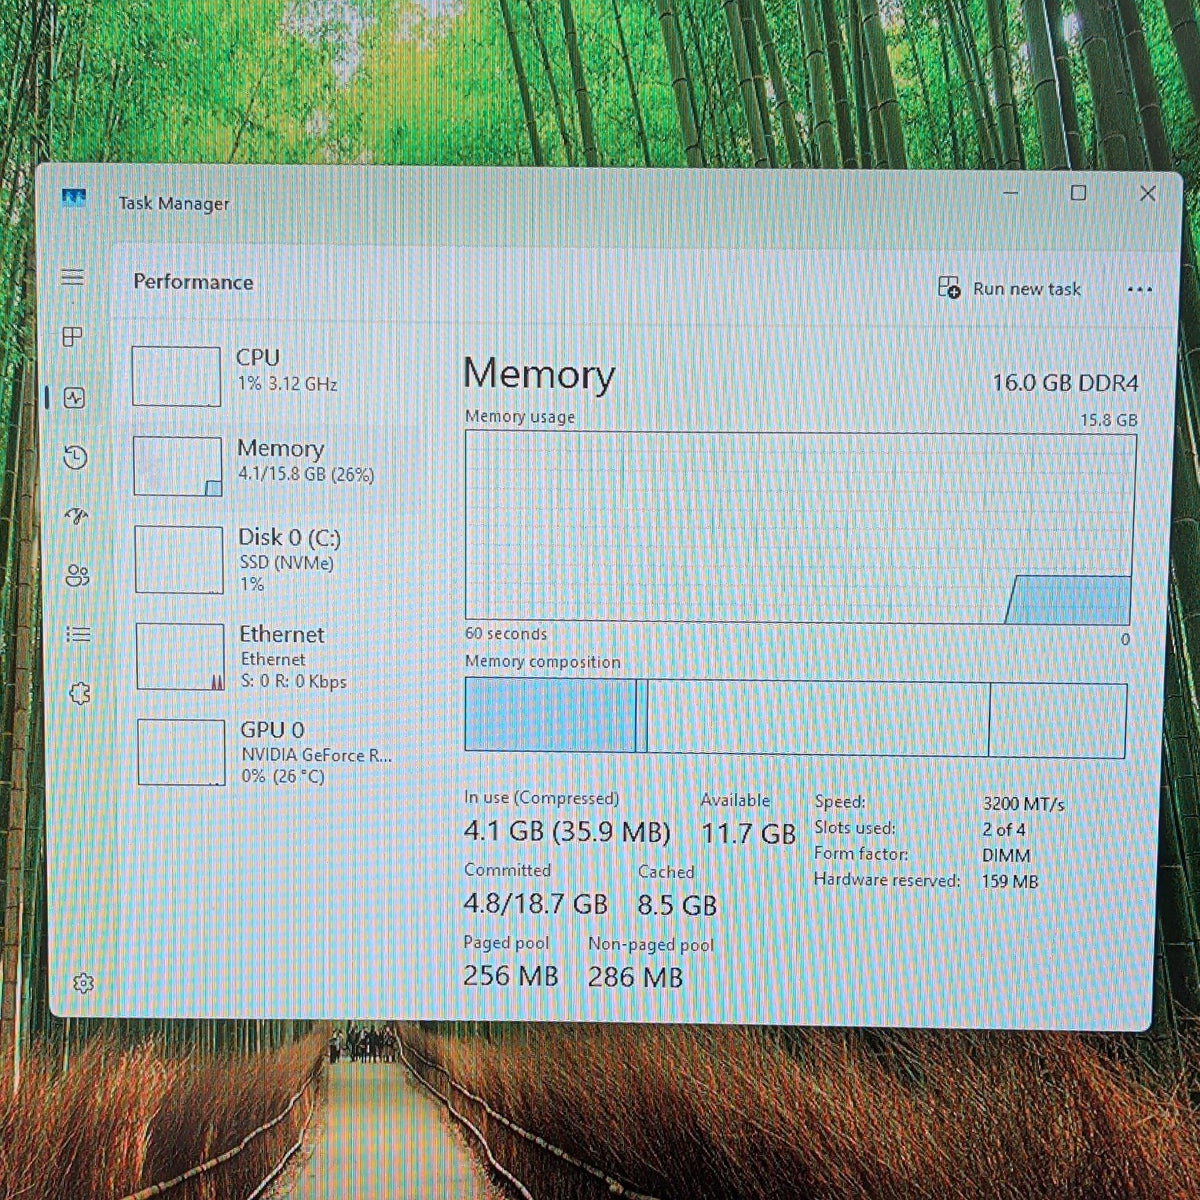The width and height of the screenshot is (1200, 1200).
Task: Close the Task Manager window
Action: click(x=1148, y=194)
